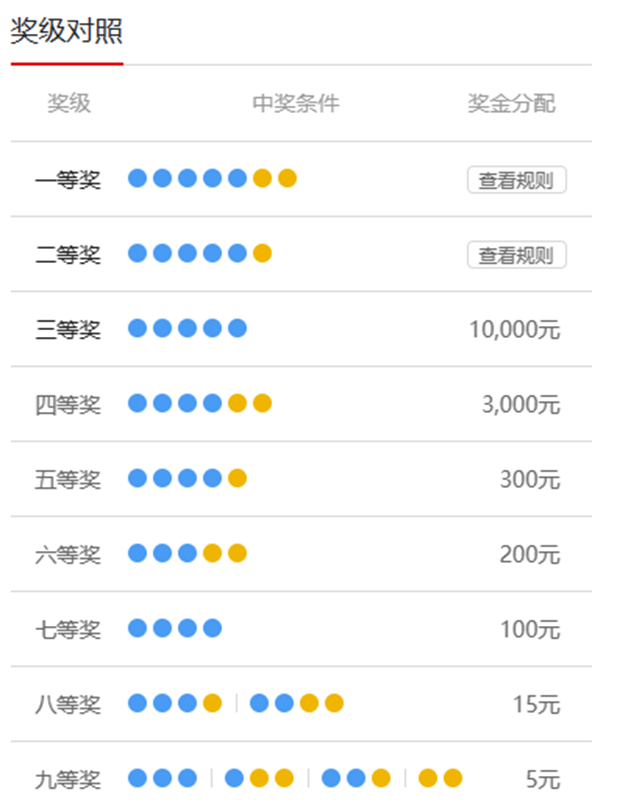Select the 五等奖 row label
This screenshot has height=803, width=617.
68,480
